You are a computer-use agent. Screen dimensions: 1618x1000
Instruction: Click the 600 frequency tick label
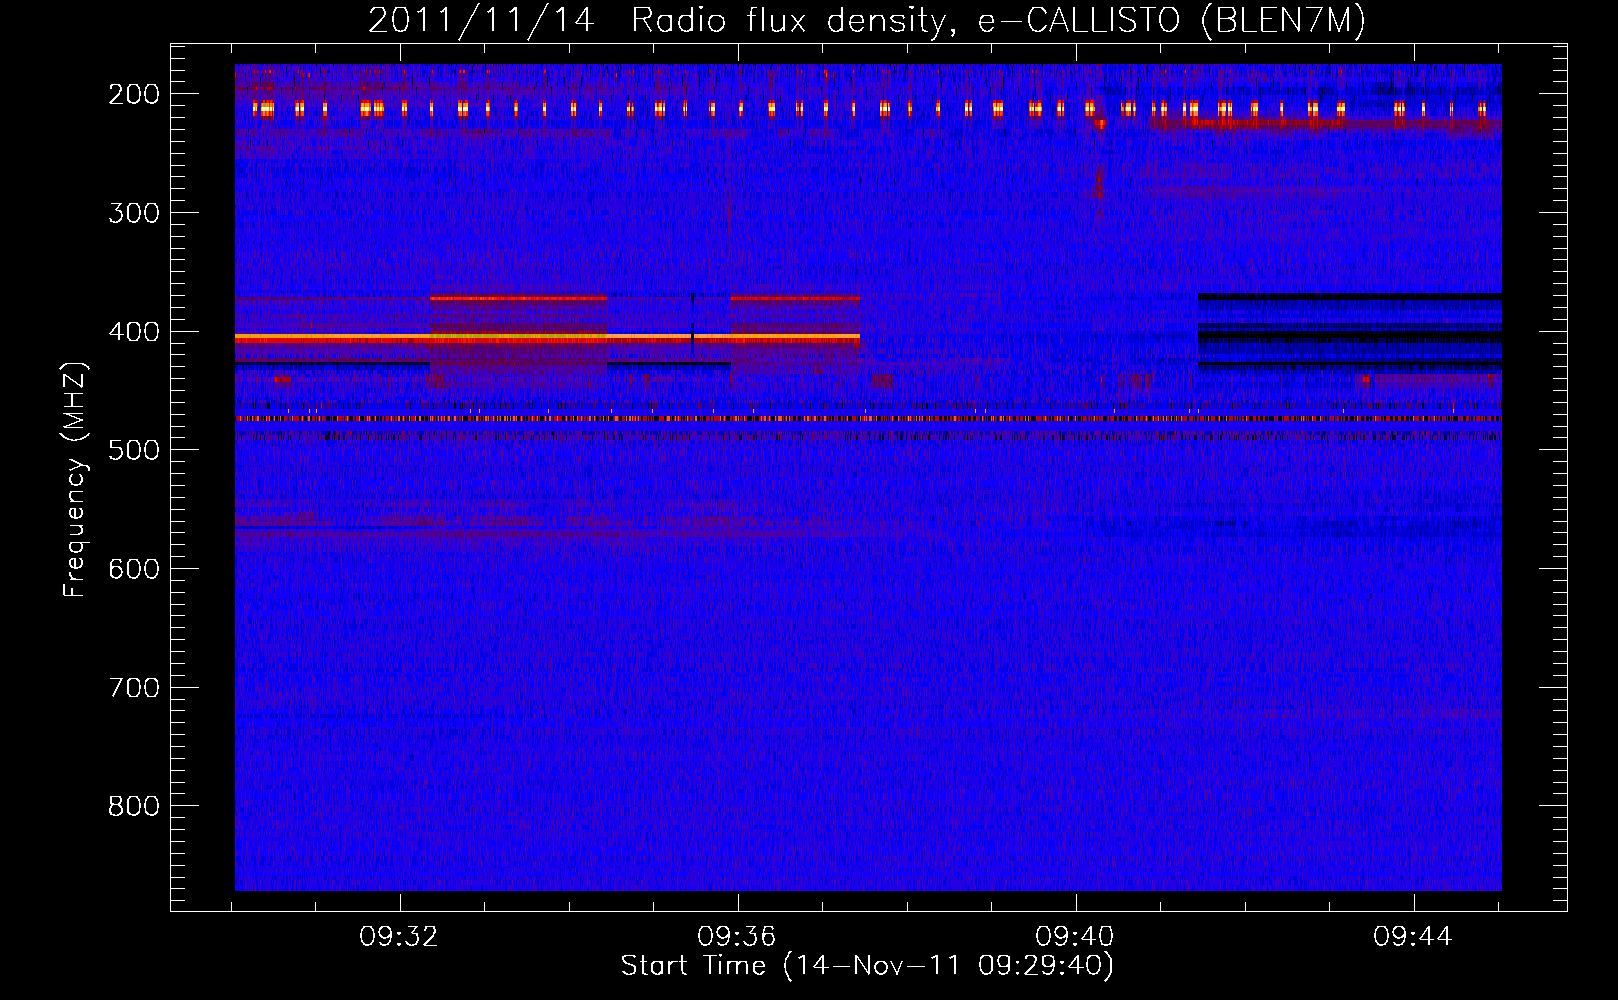coord(133,569)
